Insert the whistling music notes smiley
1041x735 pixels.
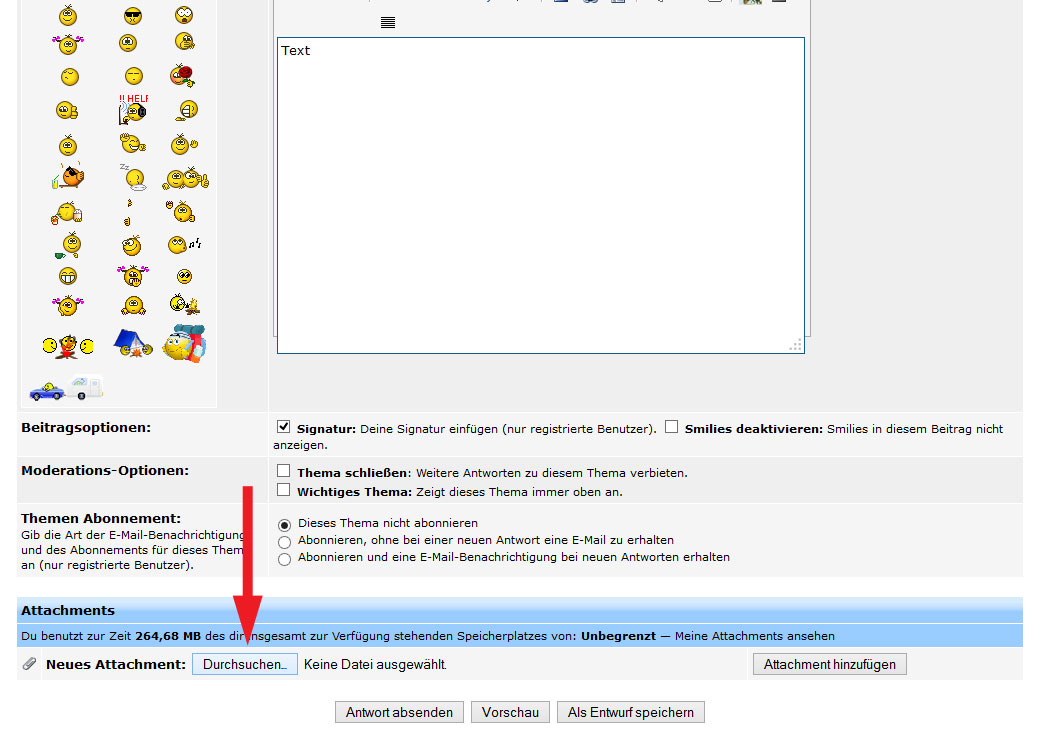(x=184, y=244)
